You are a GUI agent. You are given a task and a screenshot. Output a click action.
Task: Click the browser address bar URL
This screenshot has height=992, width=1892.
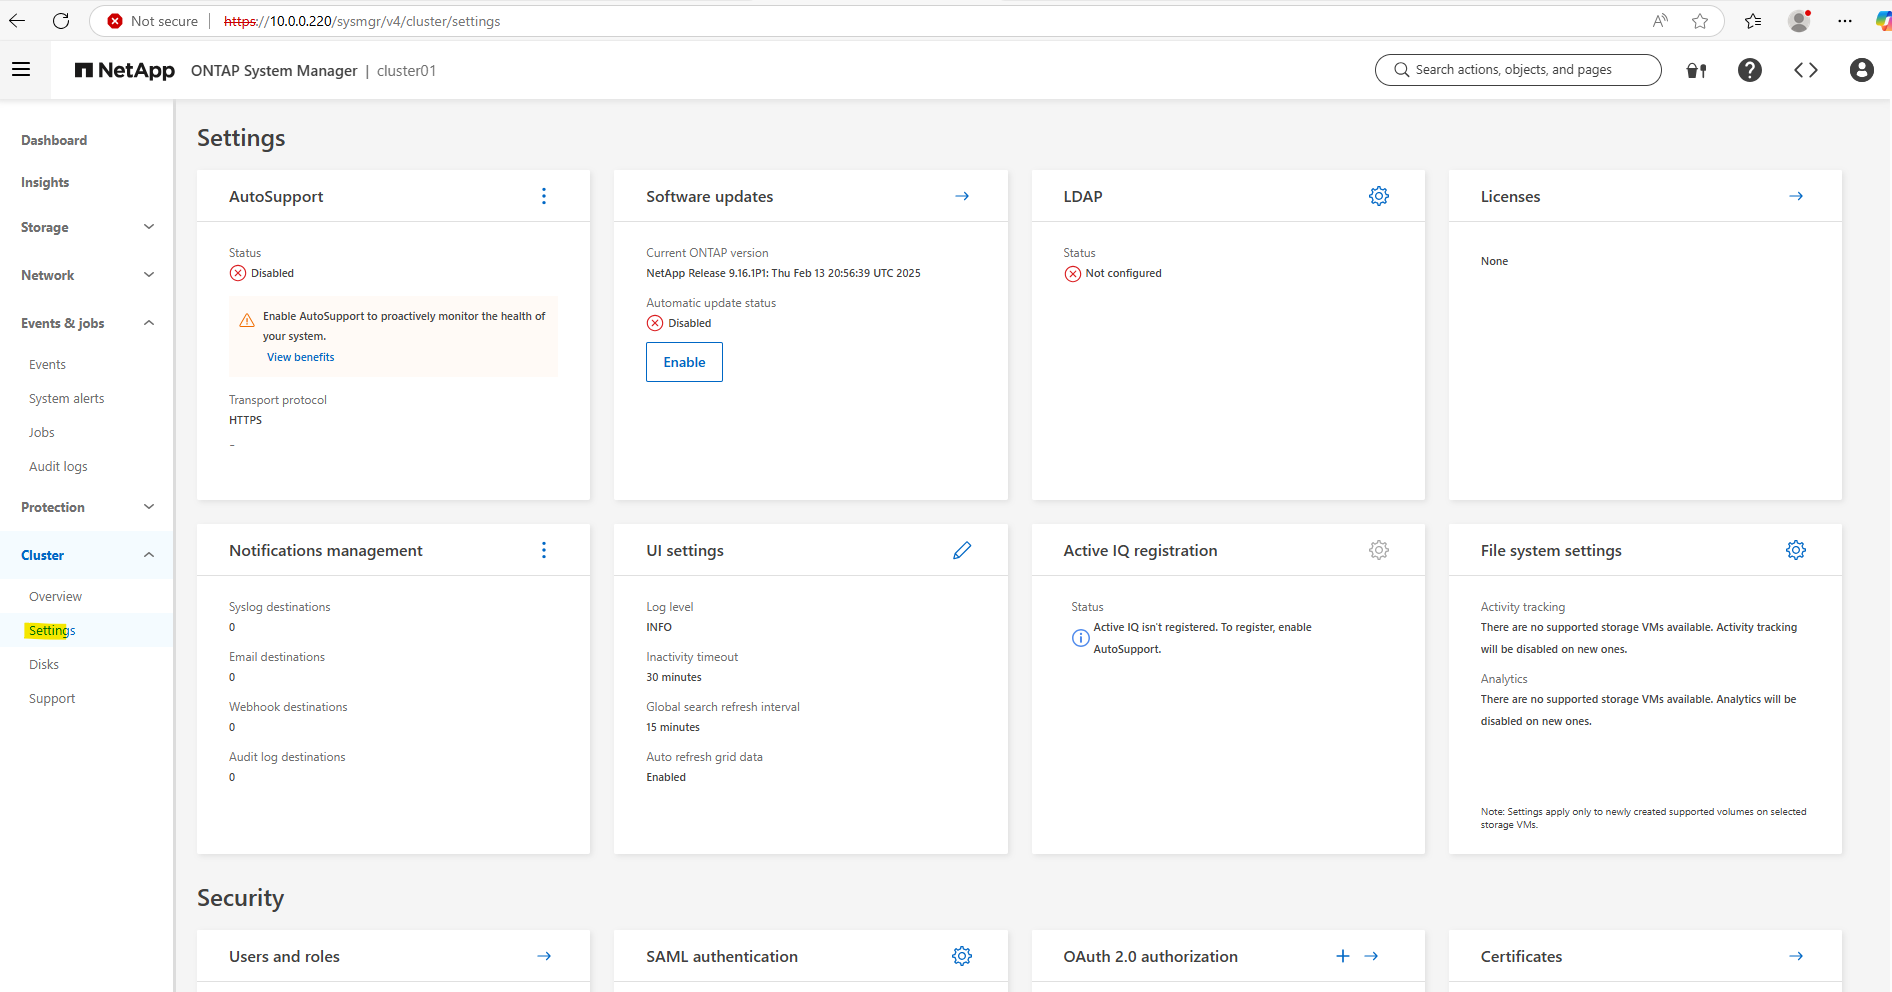(x=362, y=21)
